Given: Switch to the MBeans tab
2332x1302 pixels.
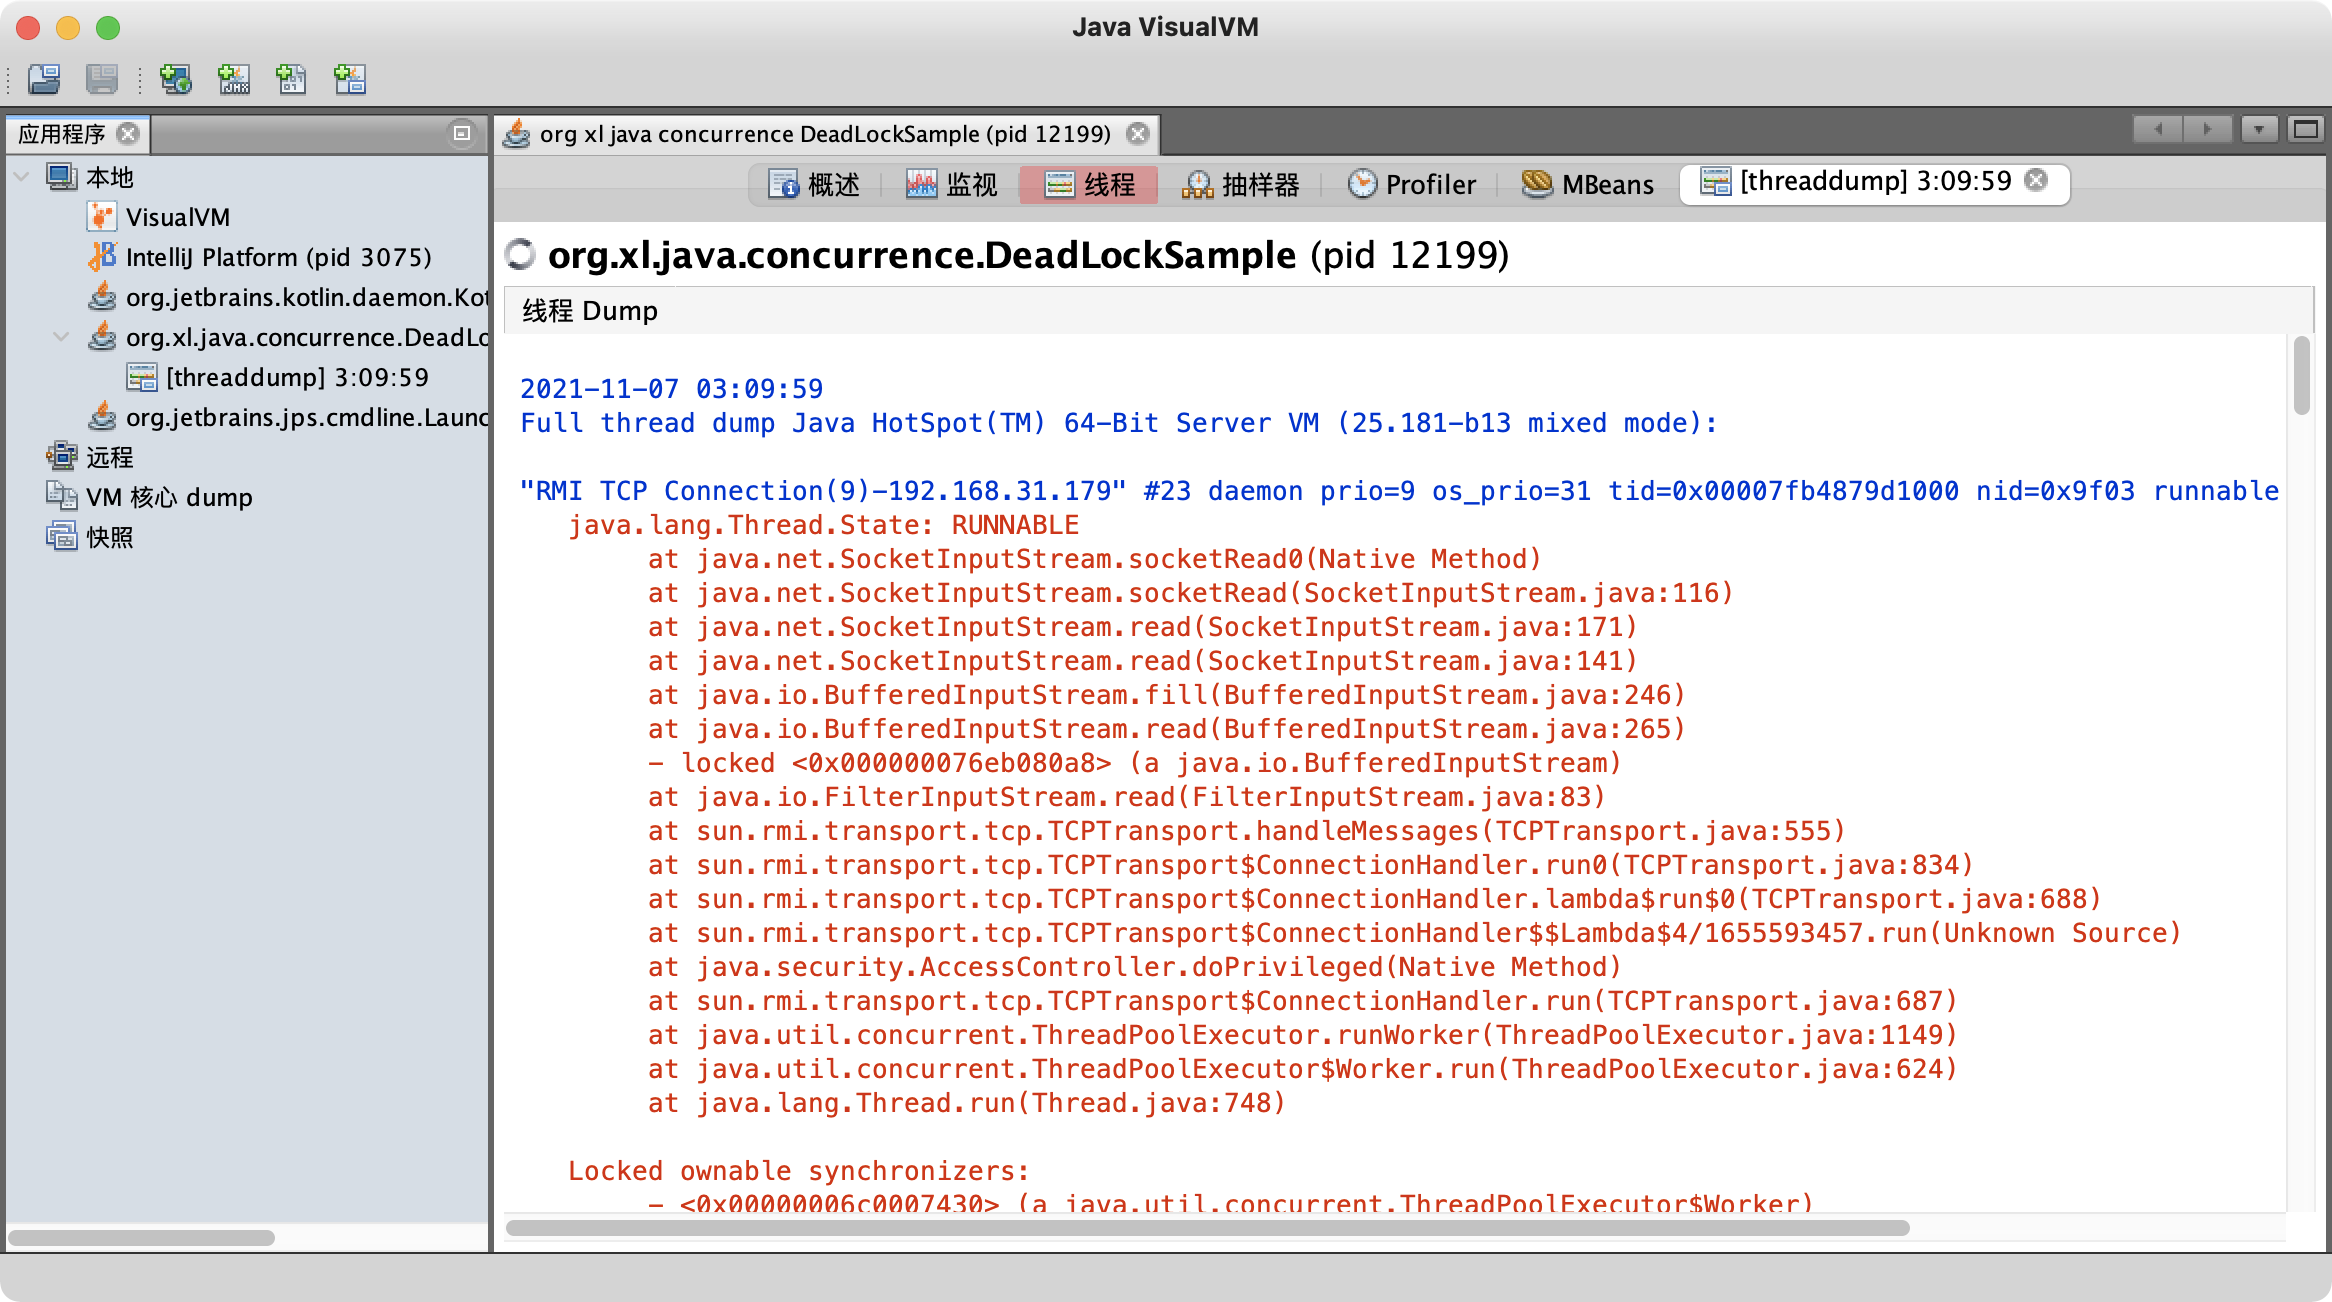Looking at the screenshot, I should [x=1588, y=184].
